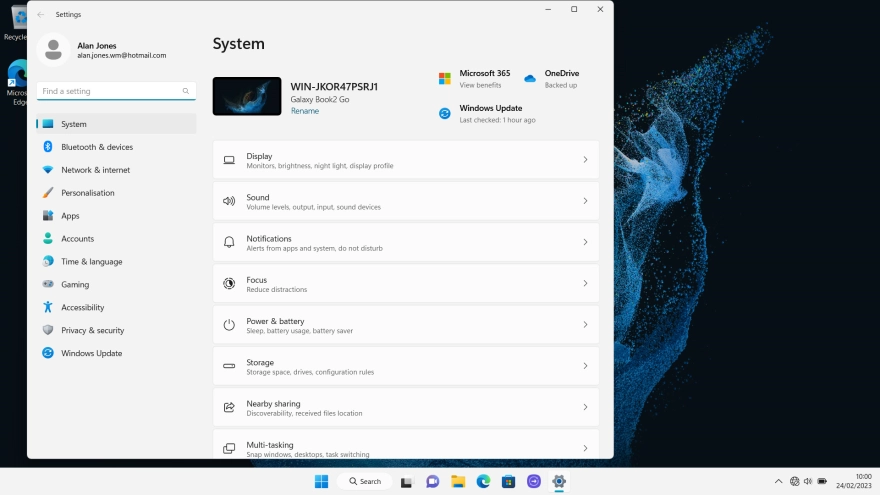The image size is (880, 495).
Task: Open Personalisation settings page
Action: click(x=87, y=193)
